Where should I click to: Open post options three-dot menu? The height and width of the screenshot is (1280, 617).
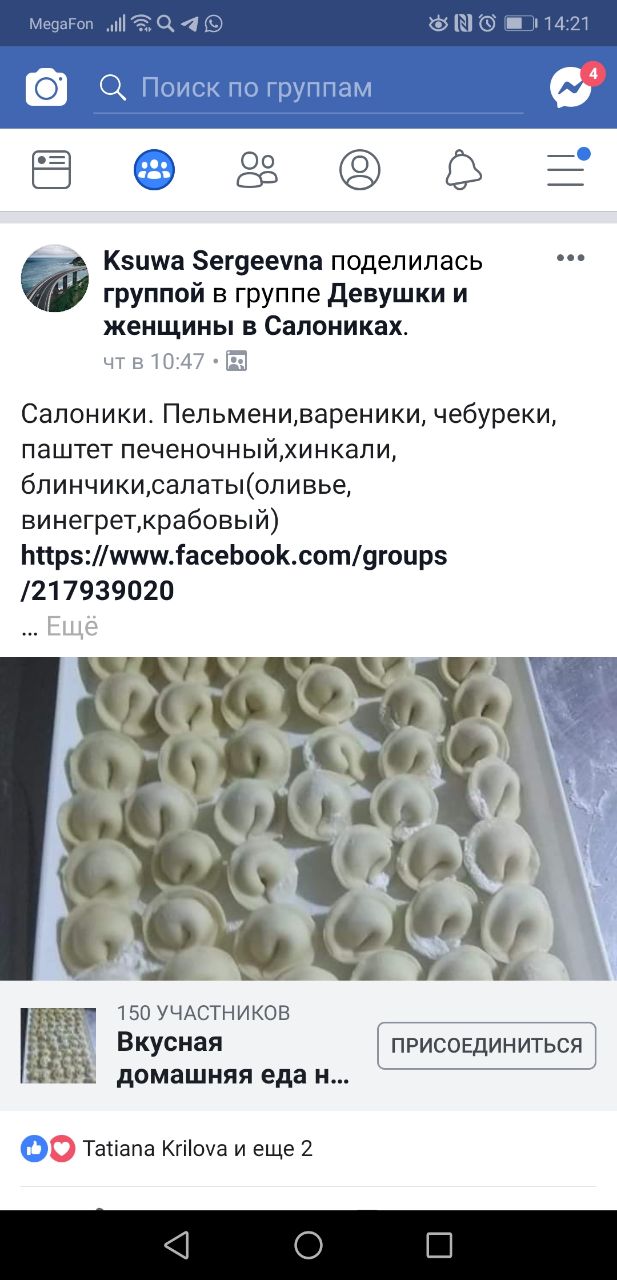(570, 258)
